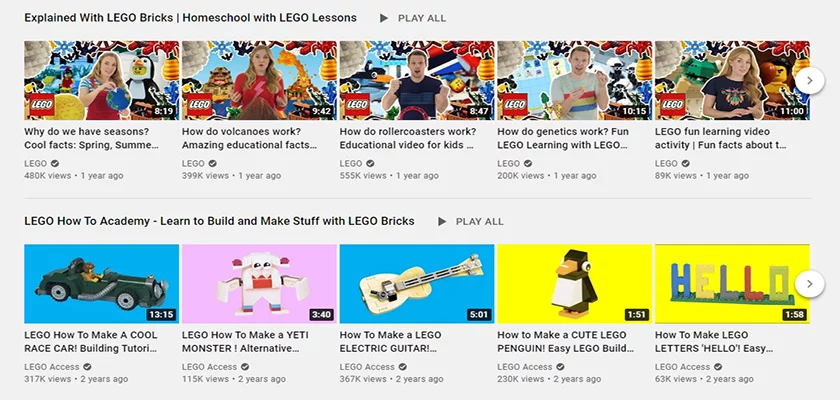Open LEGO How To Academy playlist heading
The image size is (840, 400).
(x=219, y=221)
